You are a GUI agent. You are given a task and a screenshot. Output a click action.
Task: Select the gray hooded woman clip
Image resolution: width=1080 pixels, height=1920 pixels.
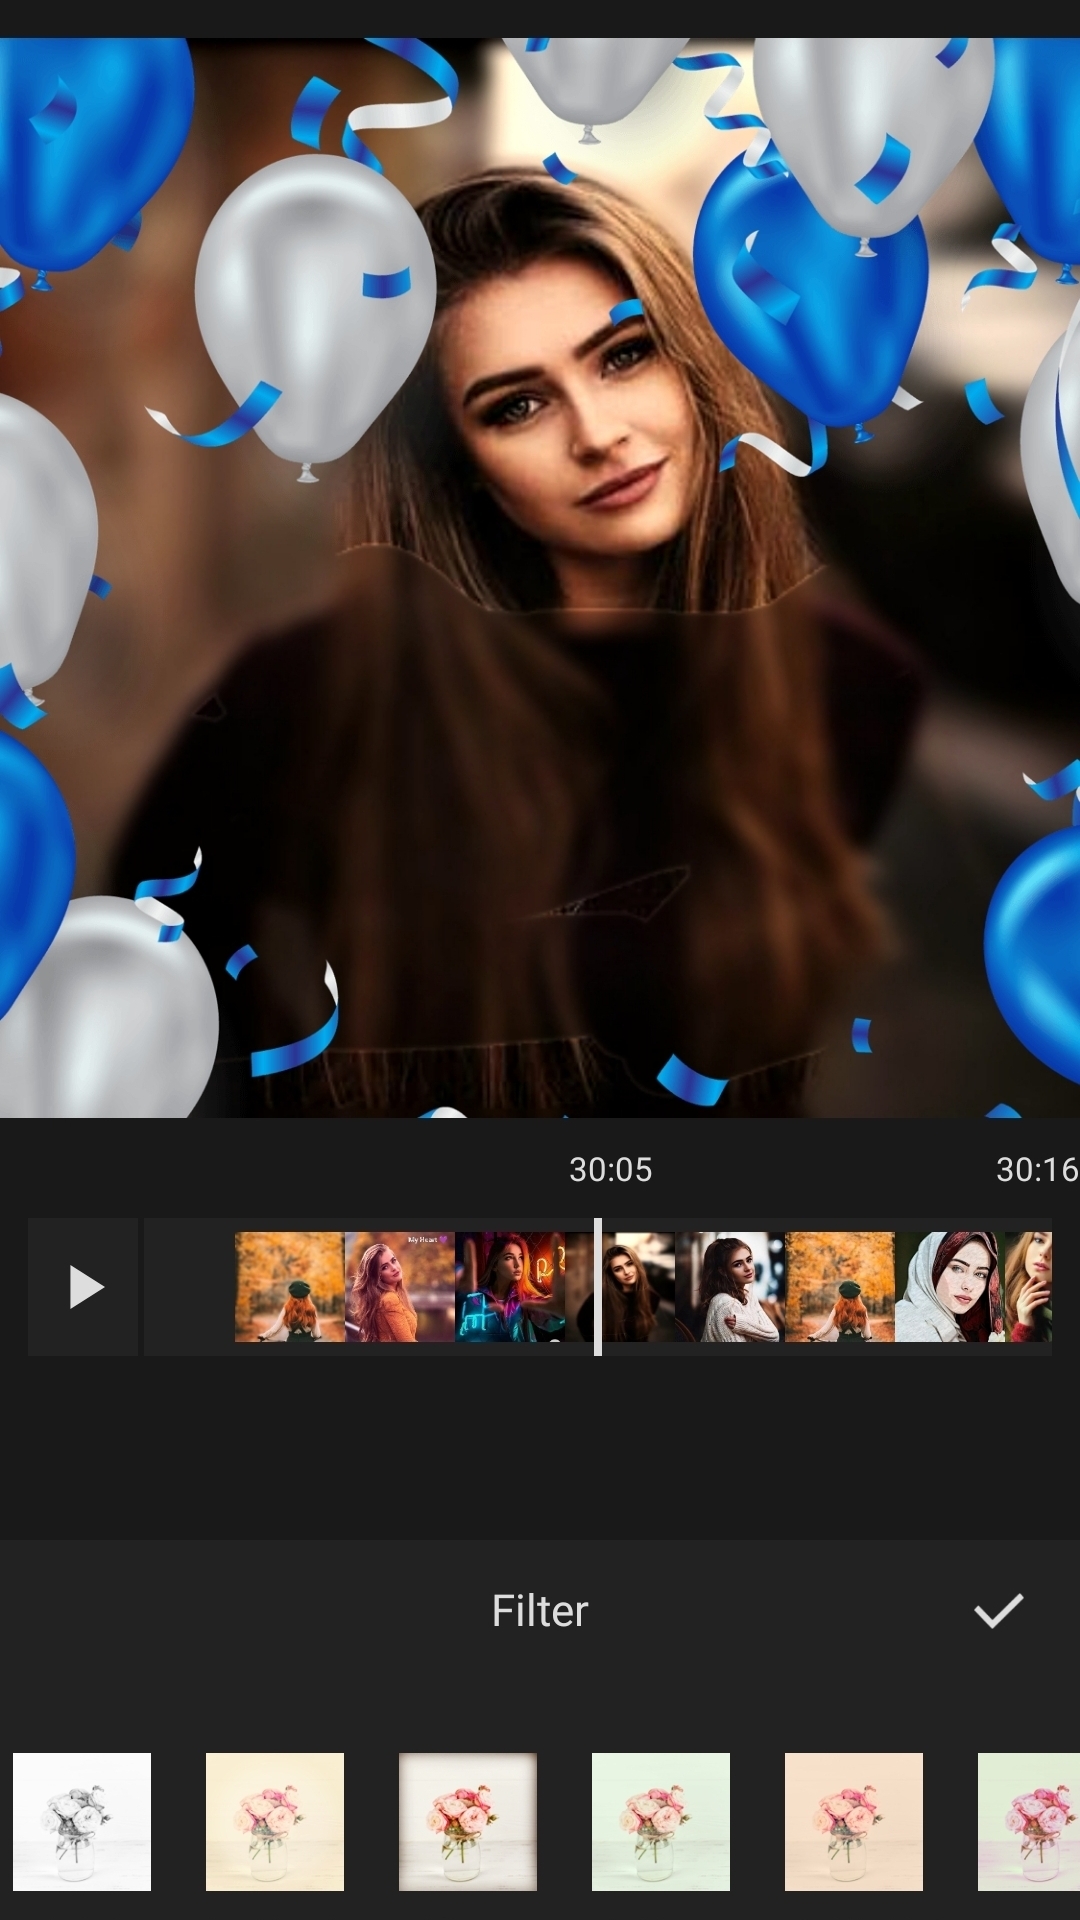950,1287
